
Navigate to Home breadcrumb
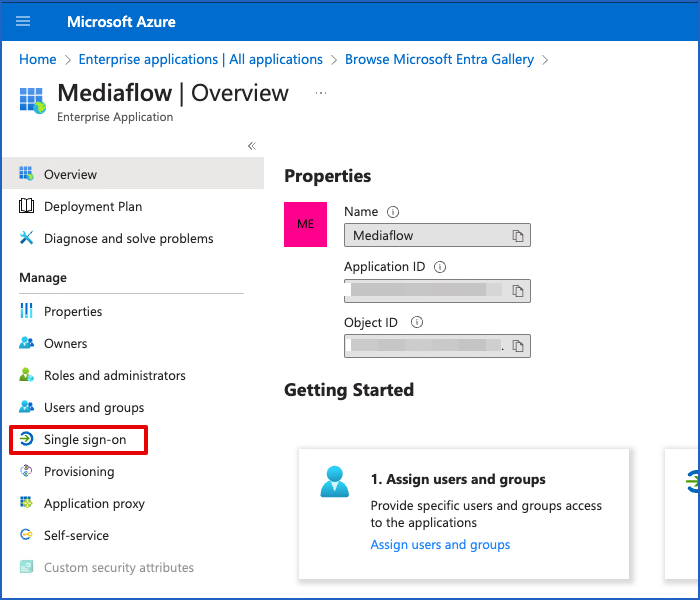pos(38,60)
